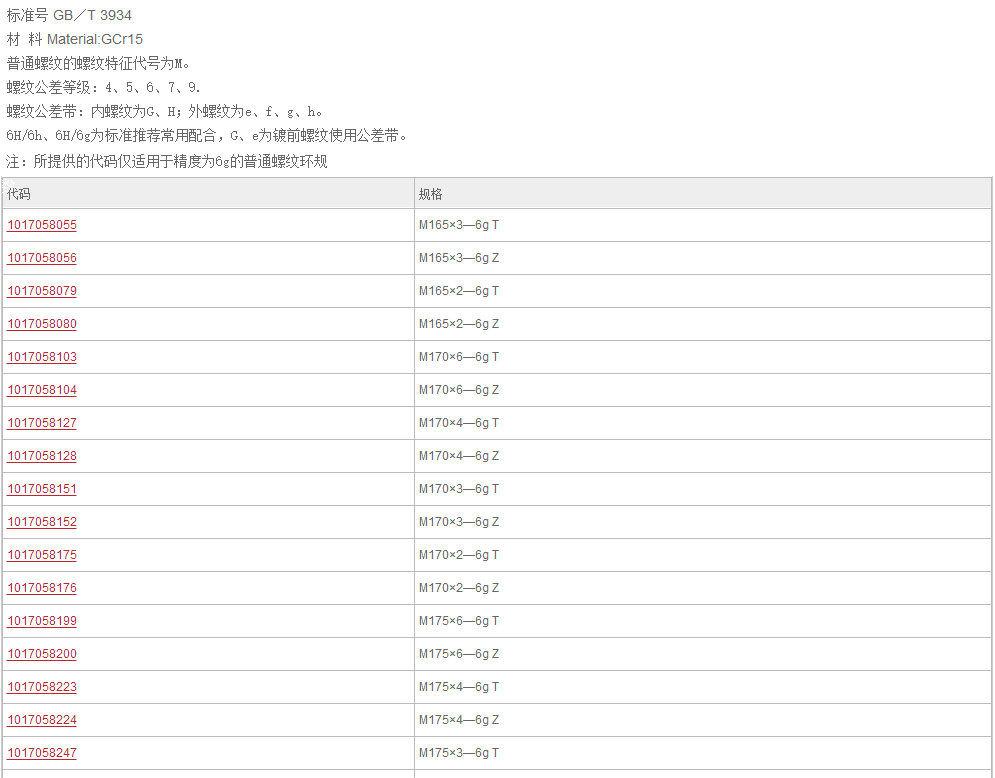Open product code link 1017058080
The height and width of the screenshot is (778, 995).
pos(42,324)
